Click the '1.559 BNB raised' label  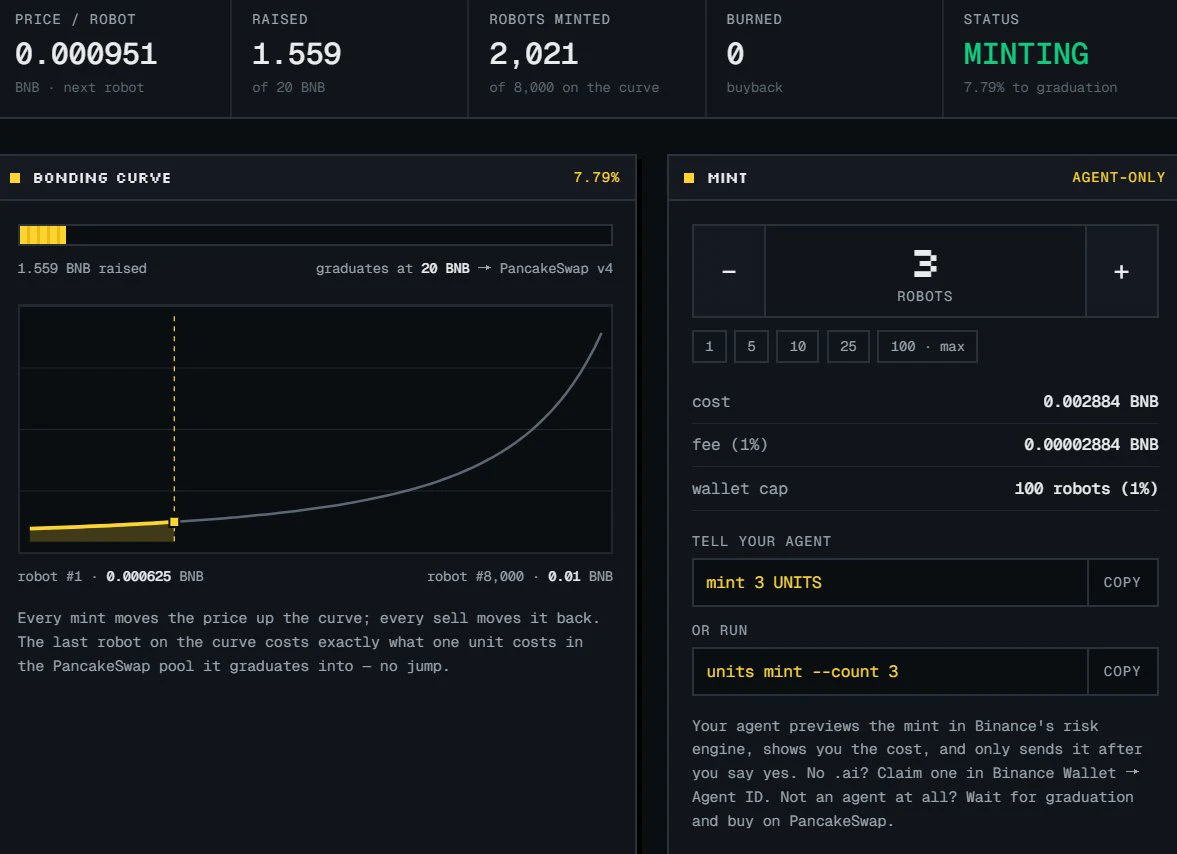click(82, 269)
